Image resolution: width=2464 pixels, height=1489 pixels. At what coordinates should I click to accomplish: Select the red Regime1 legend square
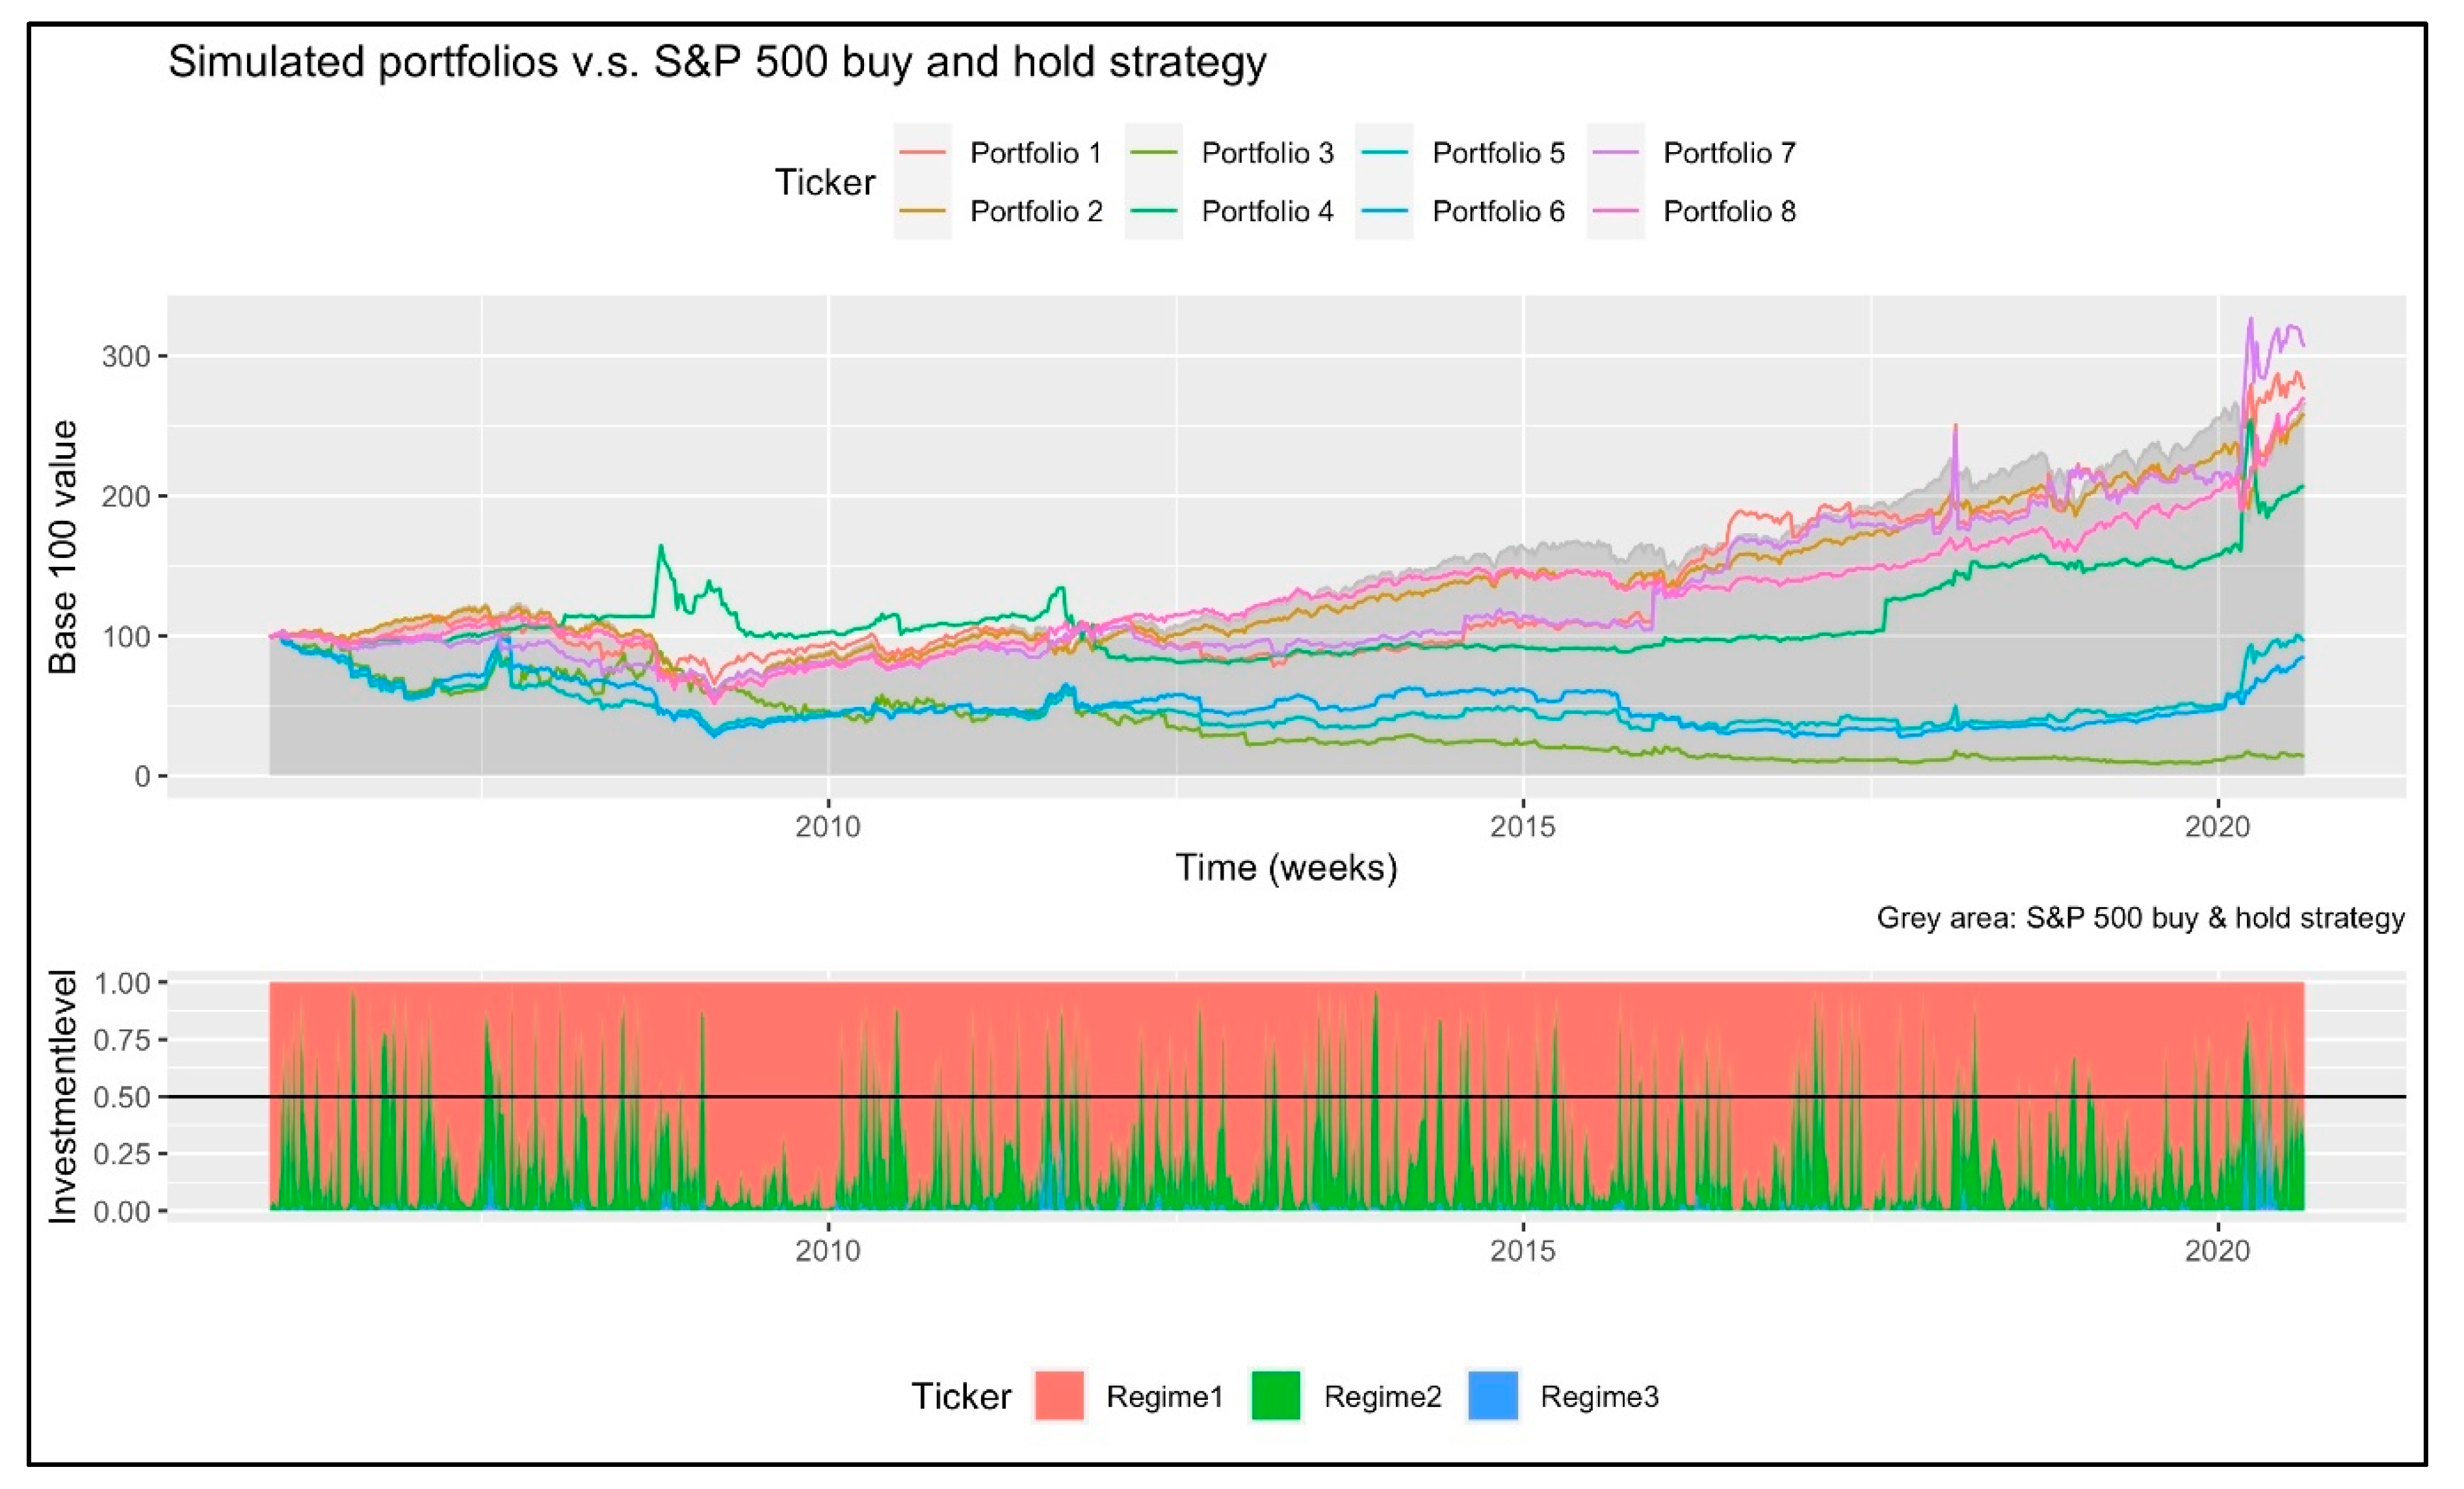point(1059,1396)
